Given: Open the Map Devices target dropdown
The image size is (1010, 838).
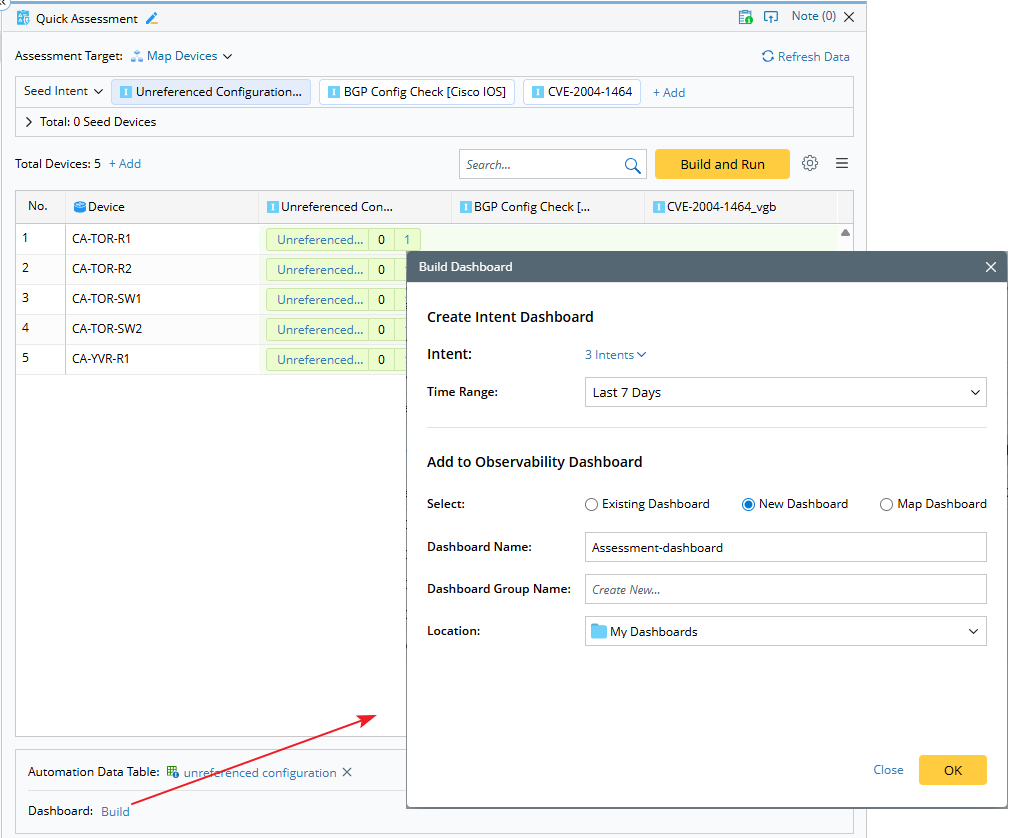Looking at the screenshot, I should tap(182, 56).
